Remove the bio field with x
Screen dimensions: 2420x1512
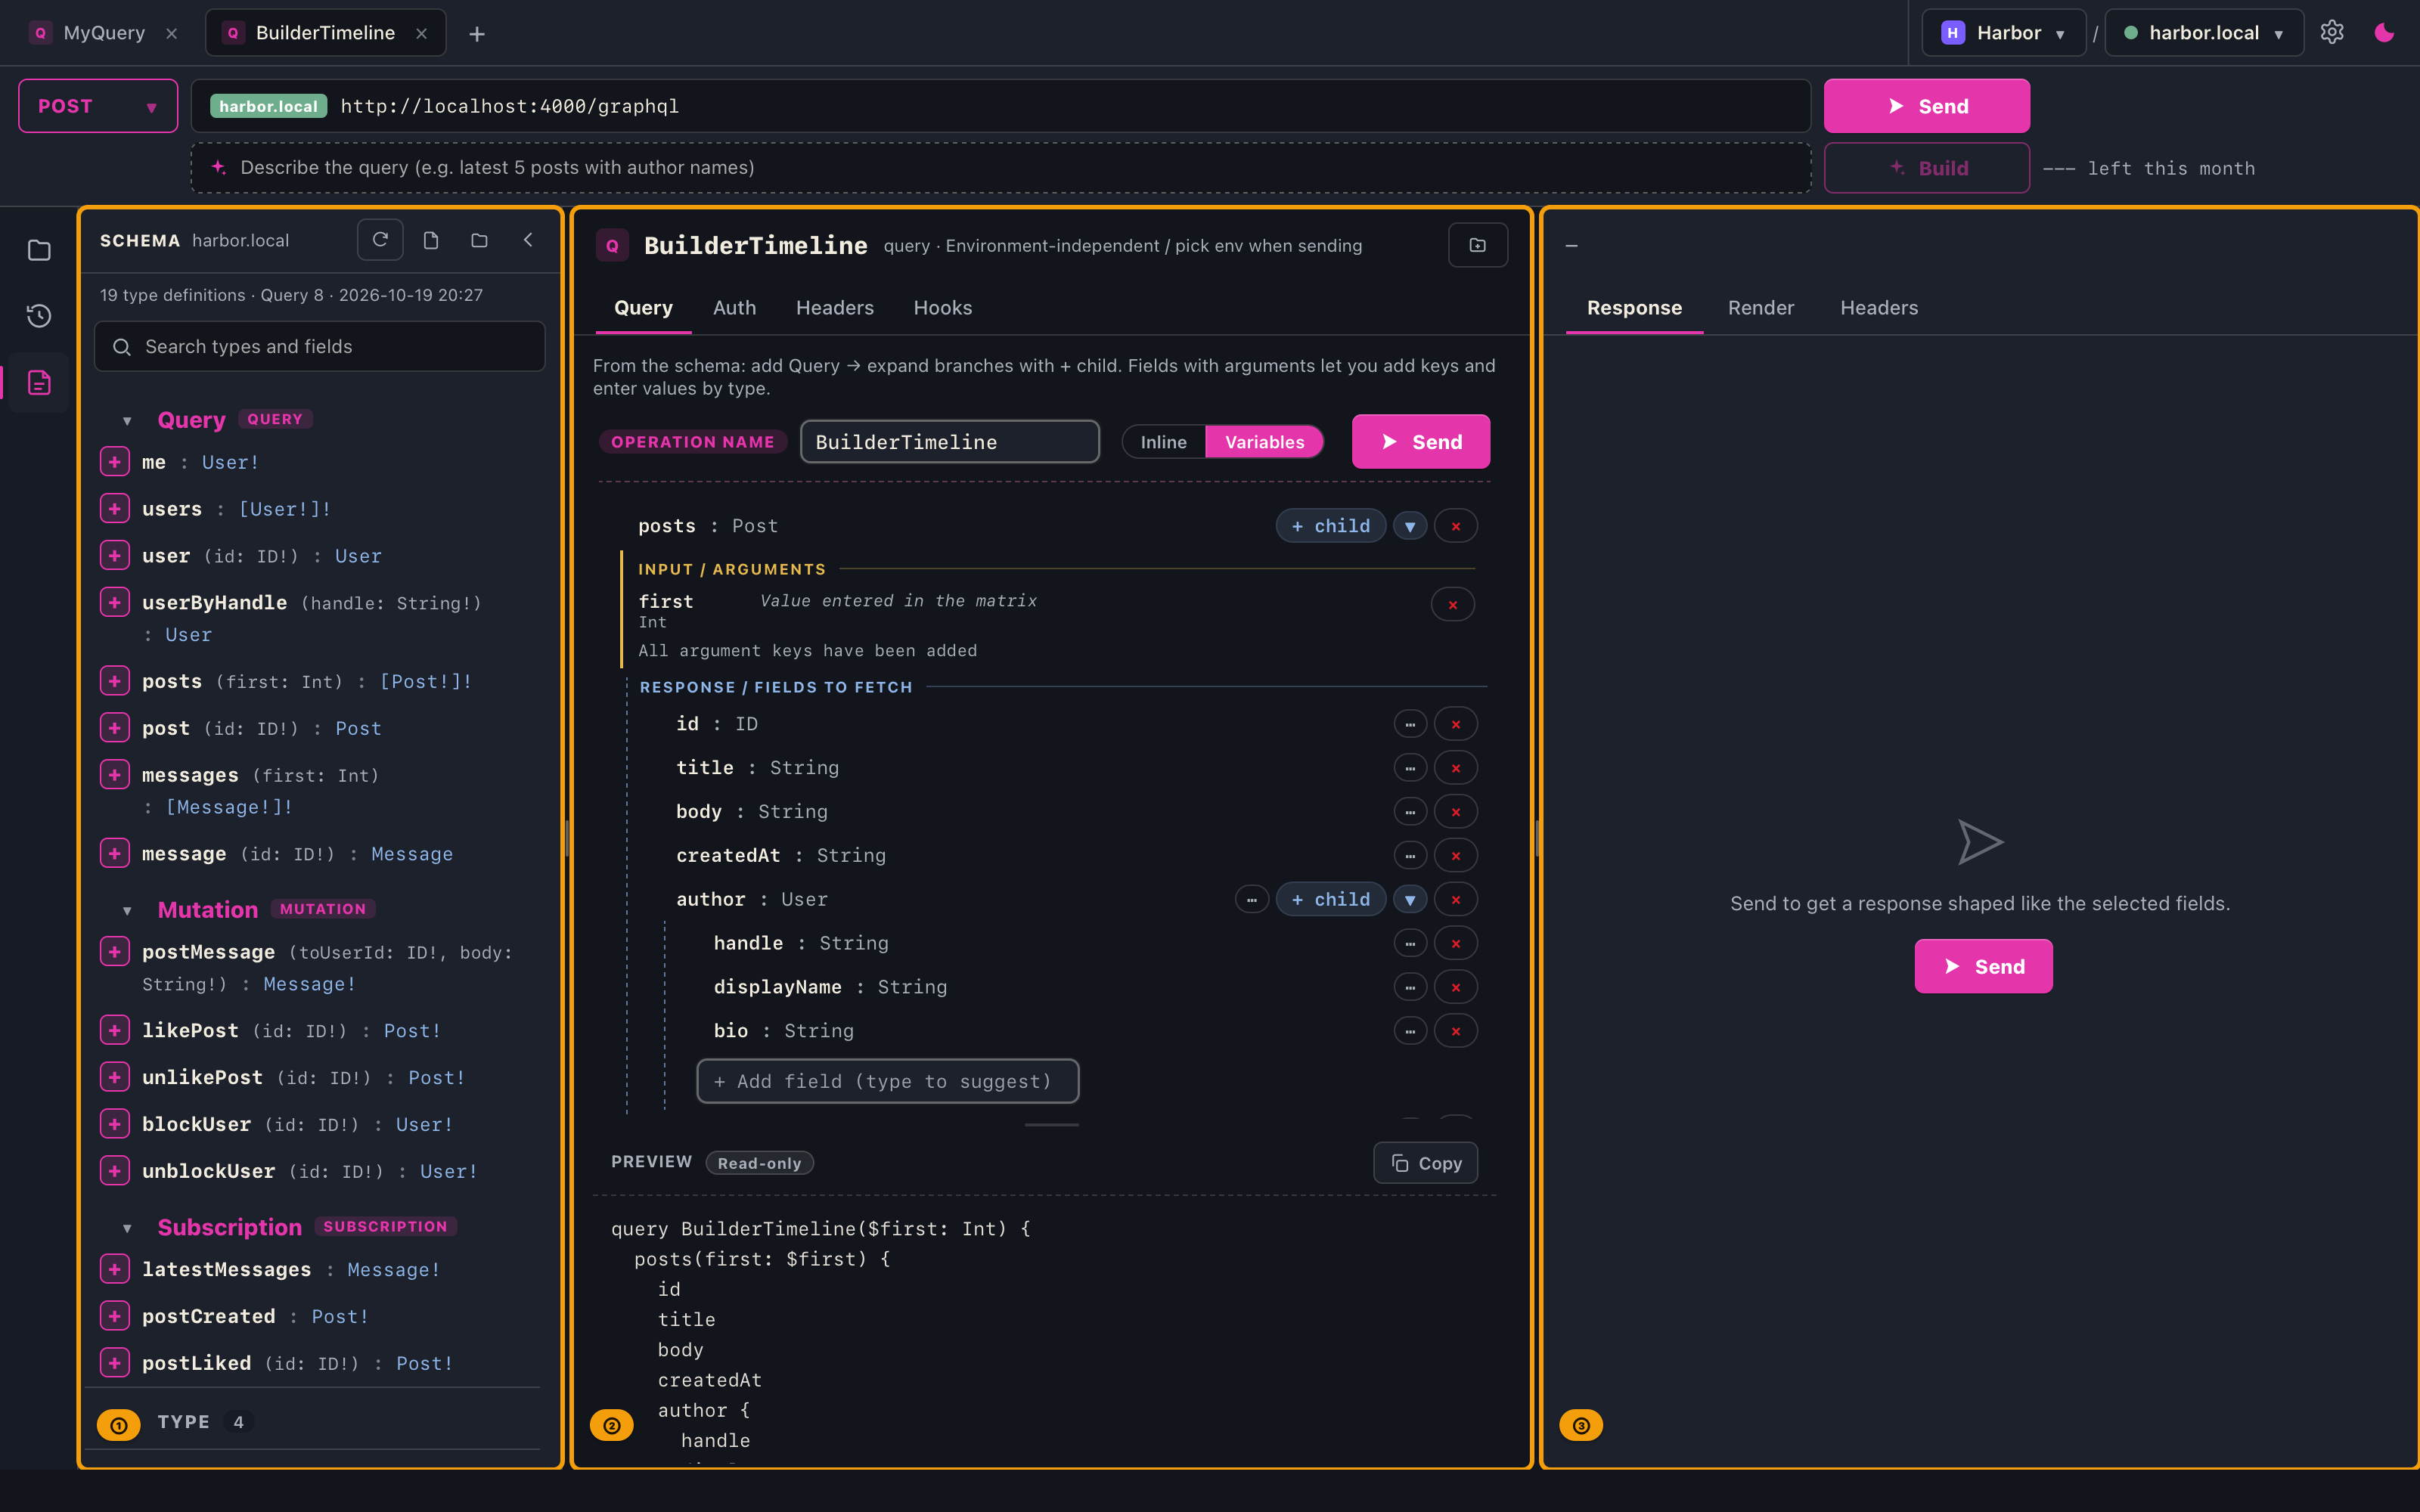tap(1456, 1031)
